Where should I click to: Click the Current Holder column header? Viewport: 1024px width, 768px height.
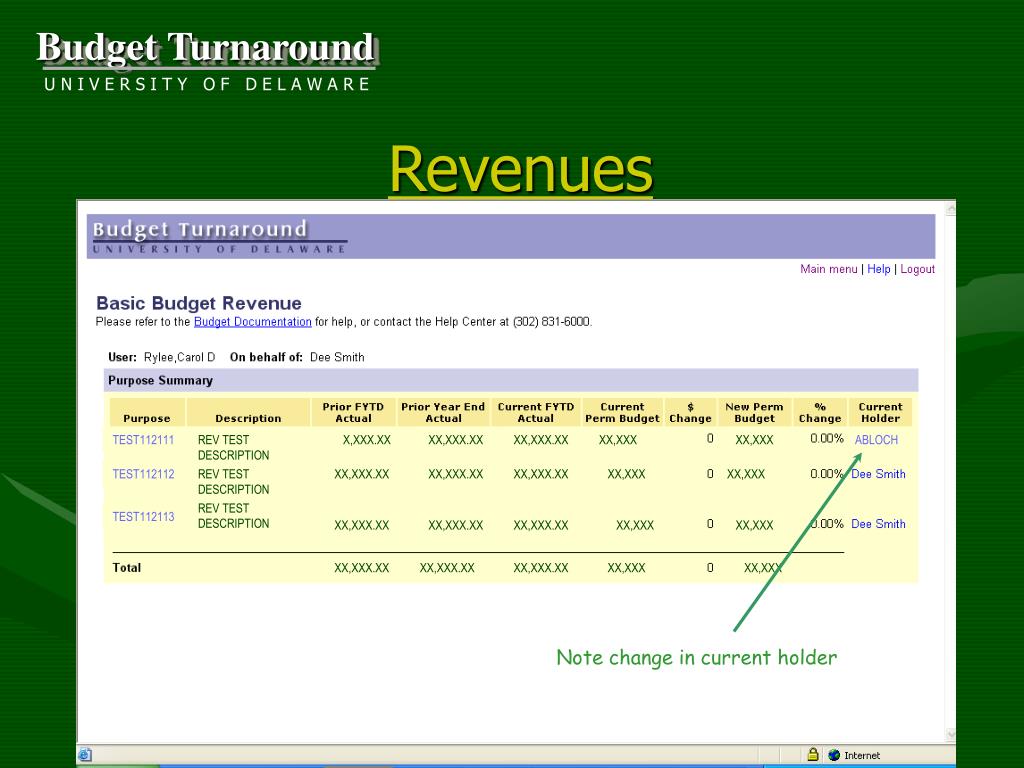[880, 413]
